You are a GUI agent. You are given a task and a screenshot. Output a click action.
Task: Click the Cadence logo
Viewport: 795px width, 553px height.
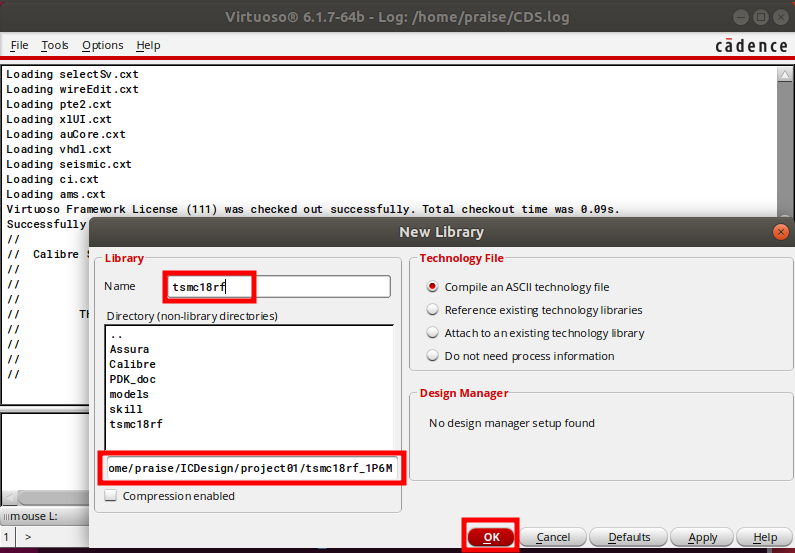(751, 46)
